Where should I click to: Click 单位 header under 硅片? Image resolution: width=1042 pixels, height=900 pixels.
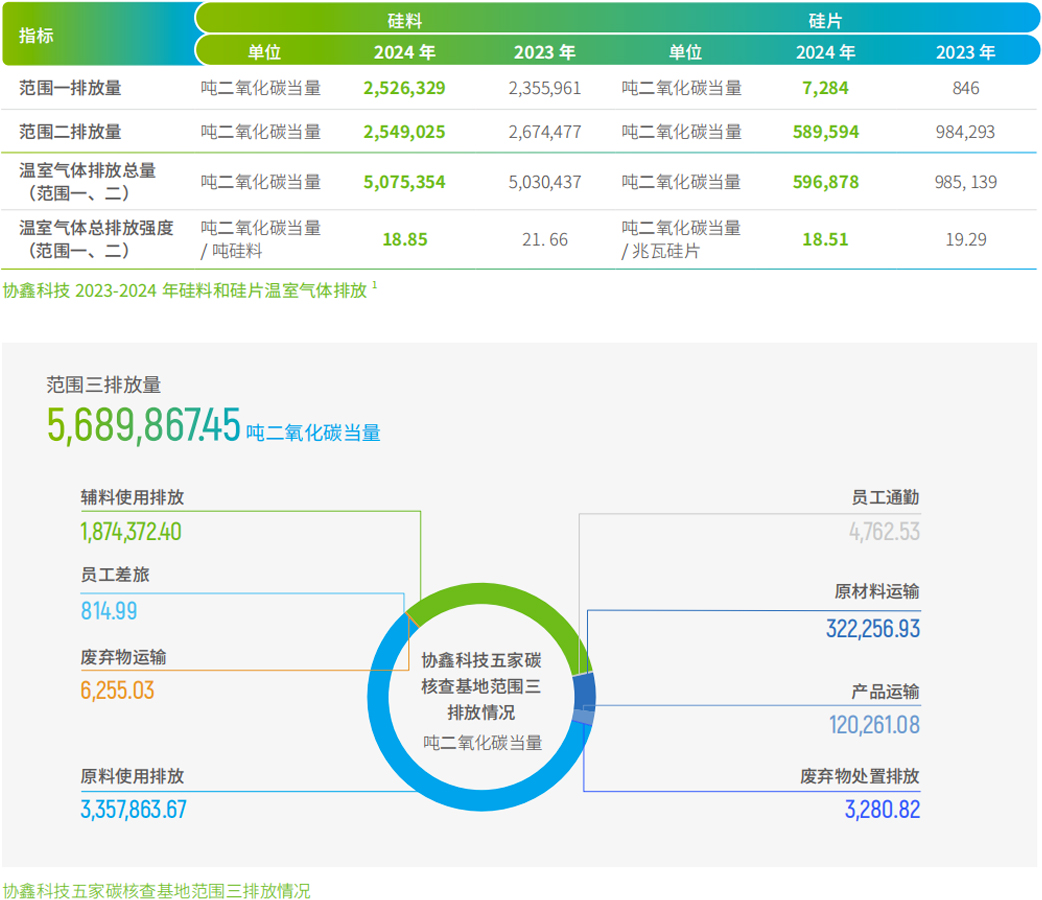pos(685,52)
